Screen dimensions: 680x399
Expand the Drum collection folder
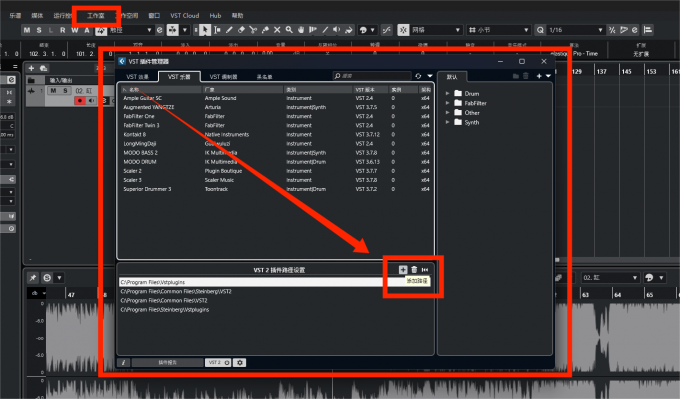448,93
